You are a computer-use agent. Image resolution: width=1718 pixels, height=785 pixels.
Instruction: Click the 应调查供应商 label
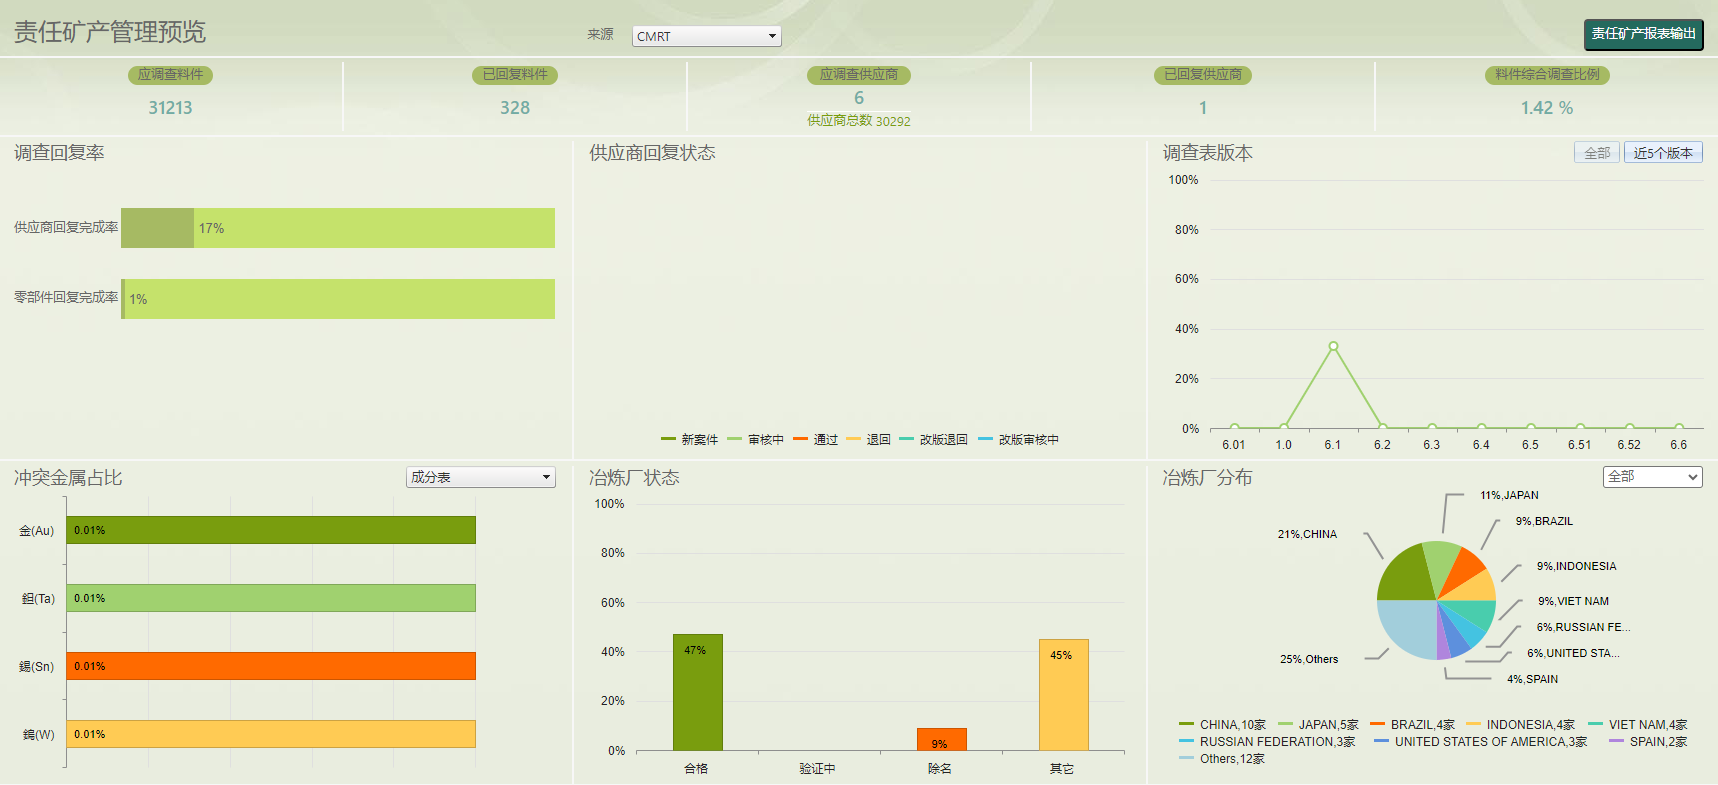[859, 74]
